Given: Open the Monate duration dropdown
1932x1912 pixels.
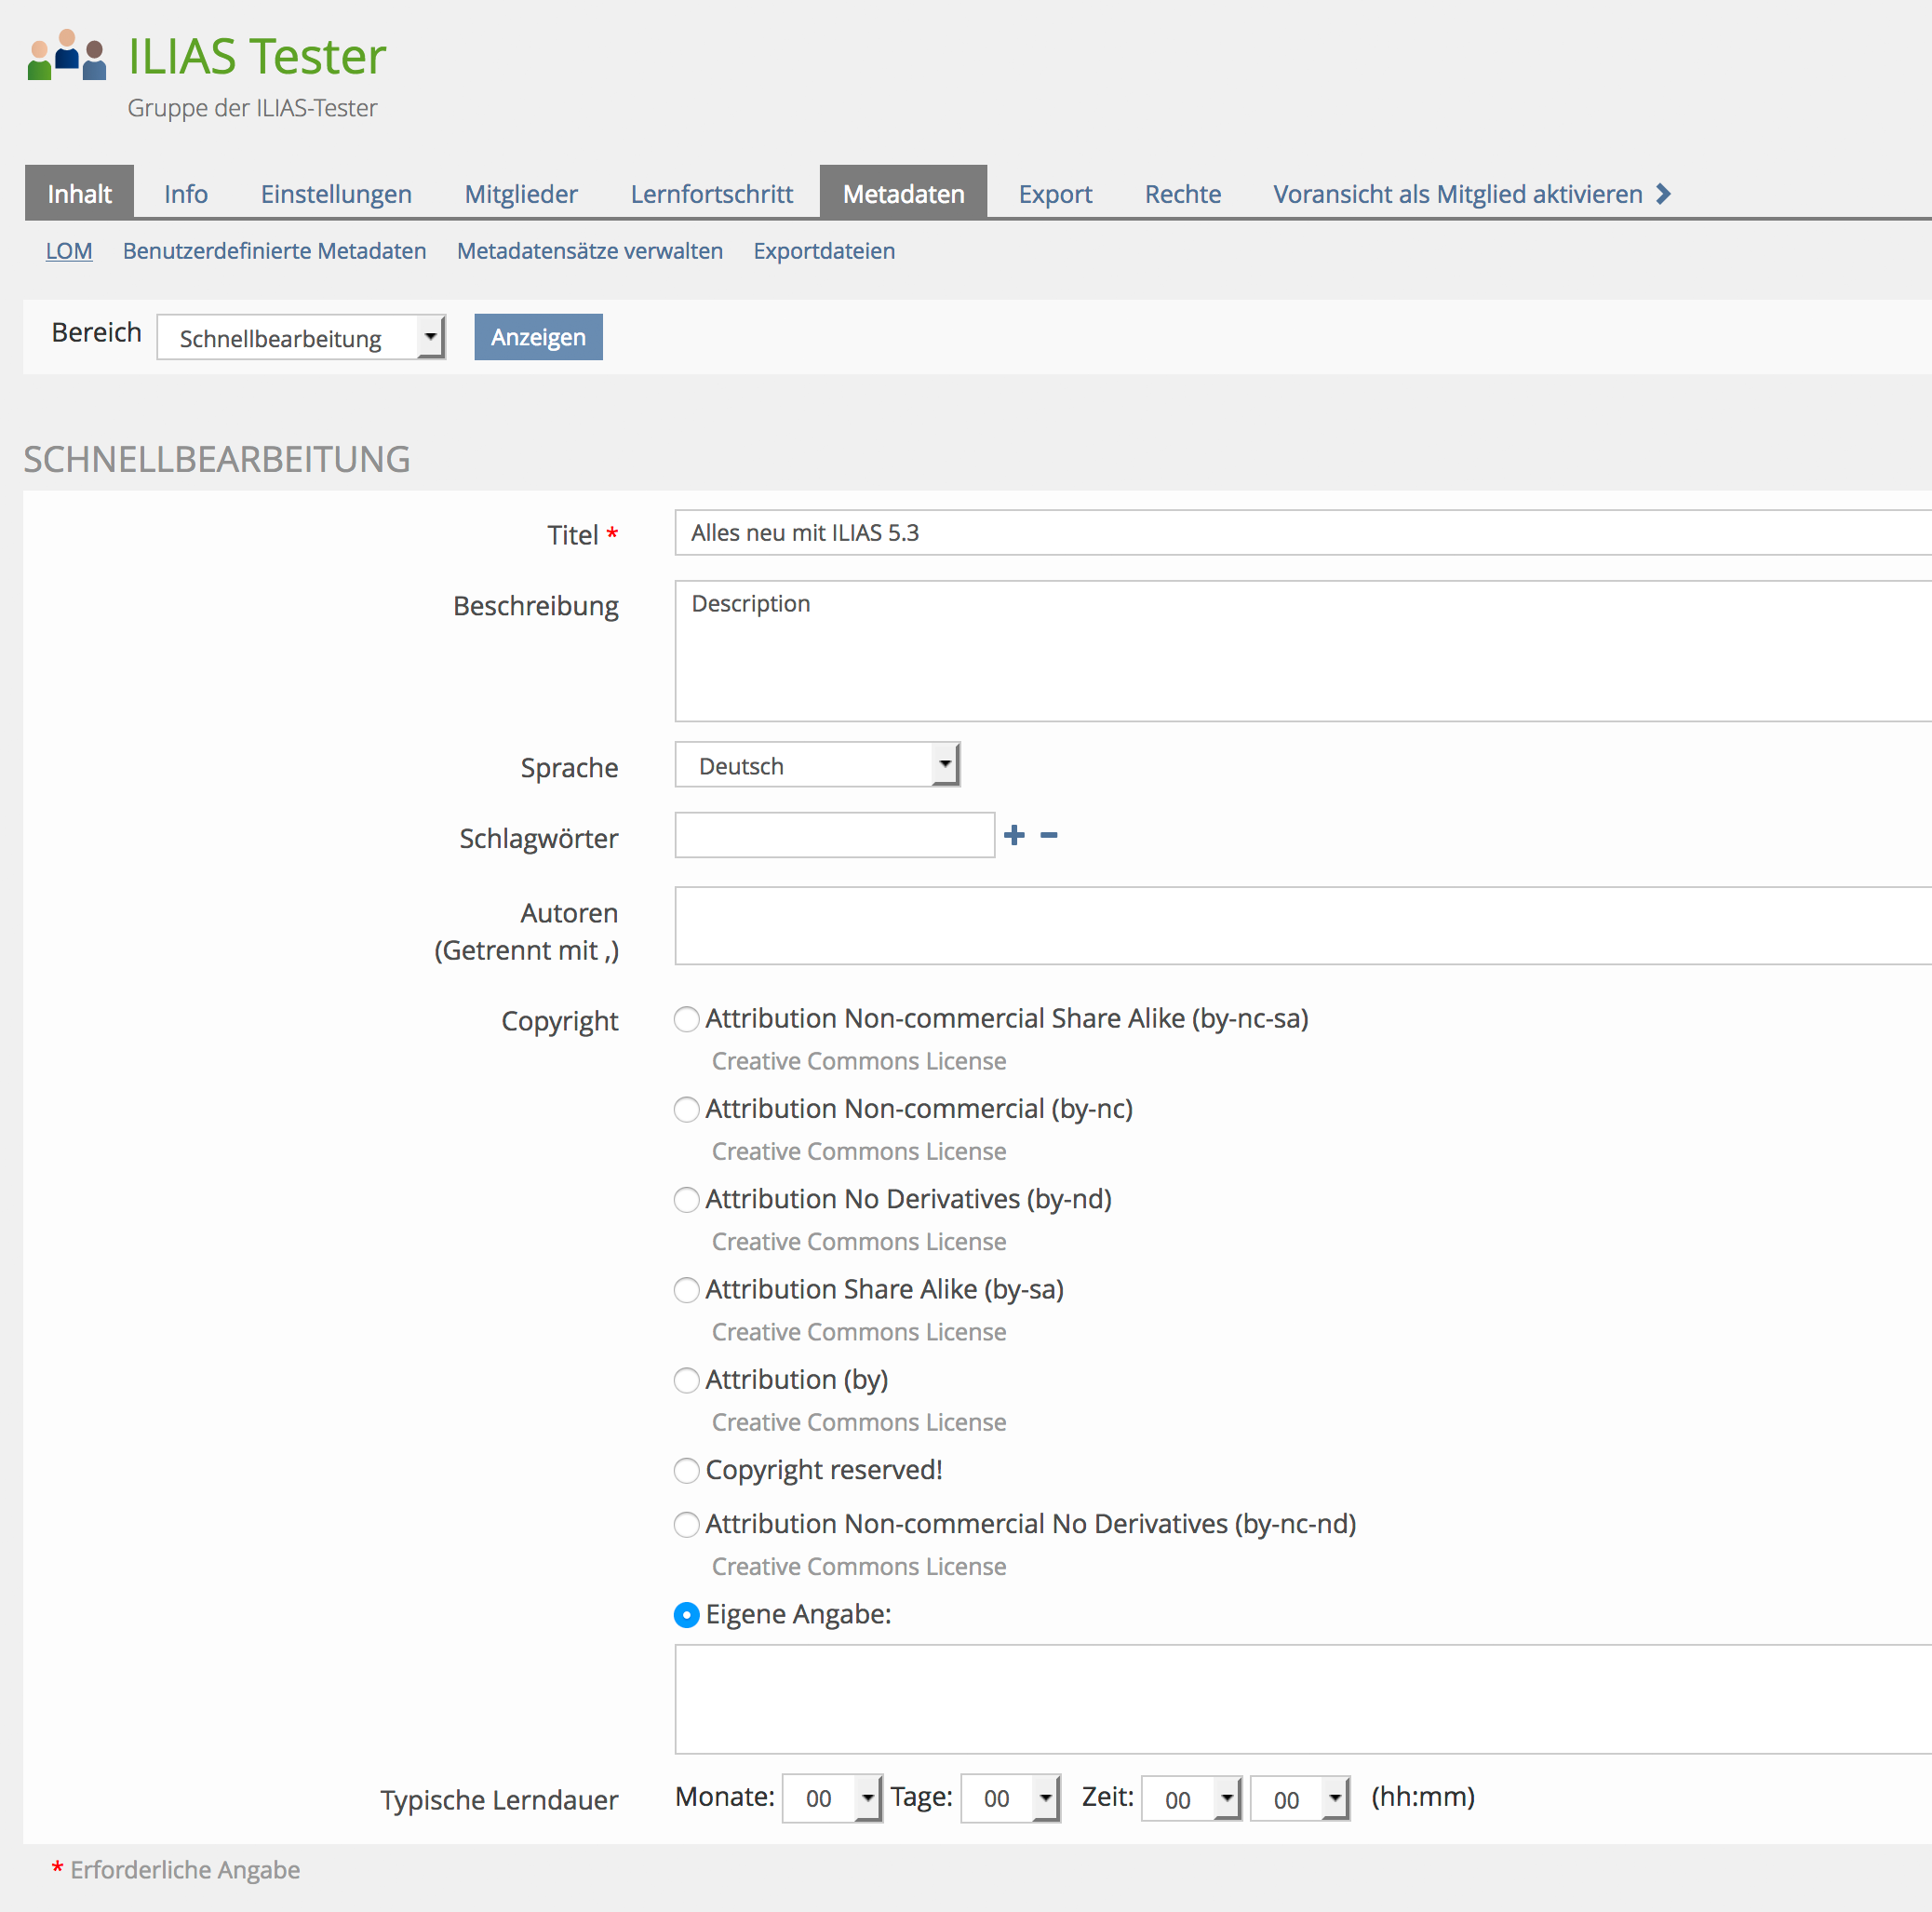Looking at the screenshot, I should pyautogui.click(x=831, y=1798).
